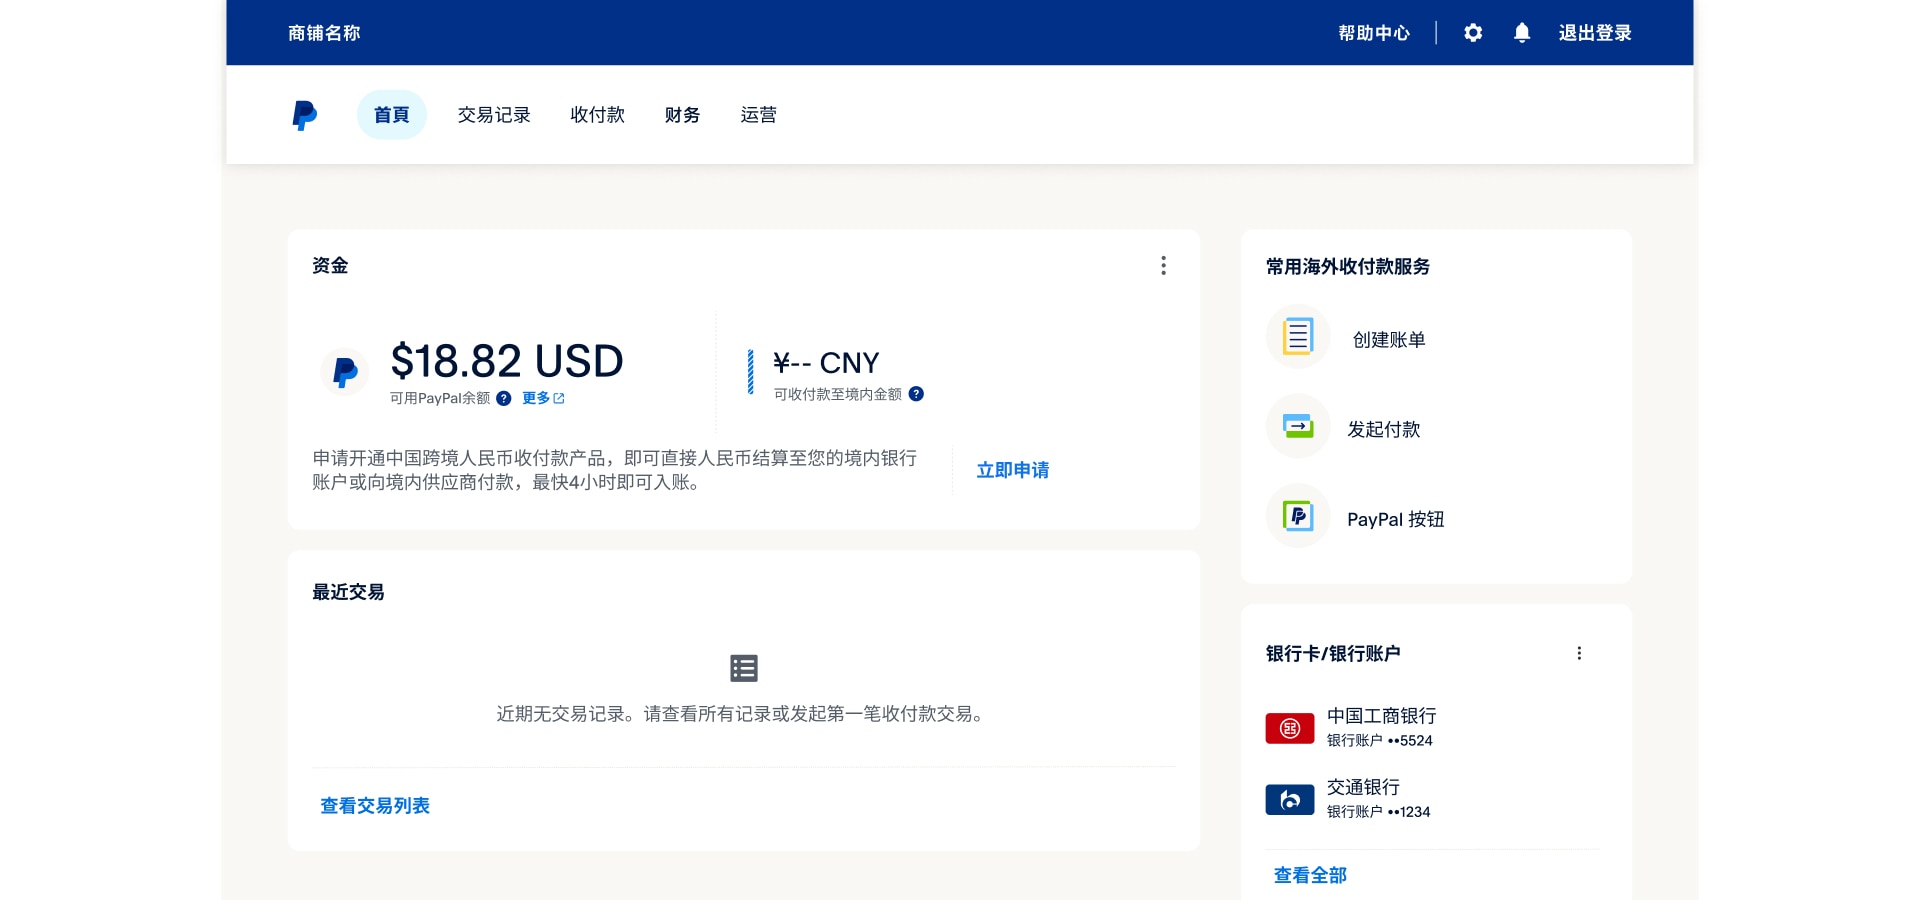Click help icon beside 可用PayPal余额
The width and height of the screenshot is (1920, 900).
tap(504, 398)
